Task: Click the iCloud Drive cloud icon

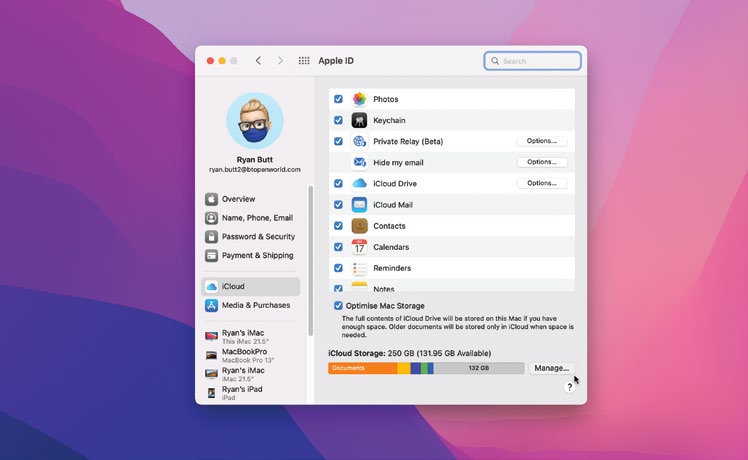Action: [359, 183]
